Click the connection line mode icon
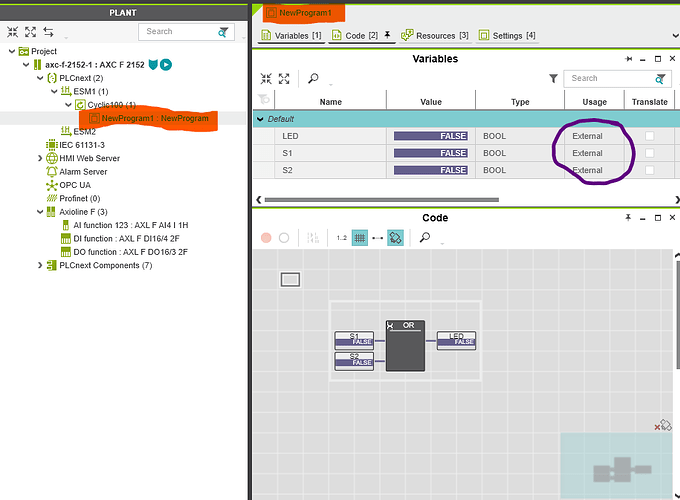680x500 pixels. 377,238
